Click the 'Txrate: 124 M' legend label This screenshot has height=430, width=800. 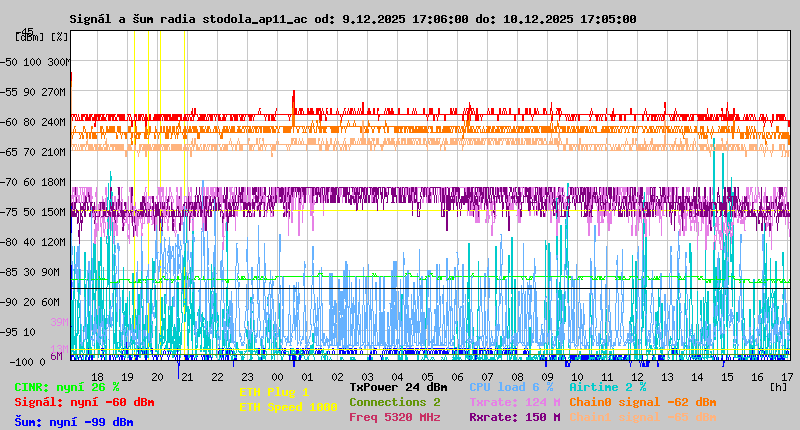[x=514, y=402]
